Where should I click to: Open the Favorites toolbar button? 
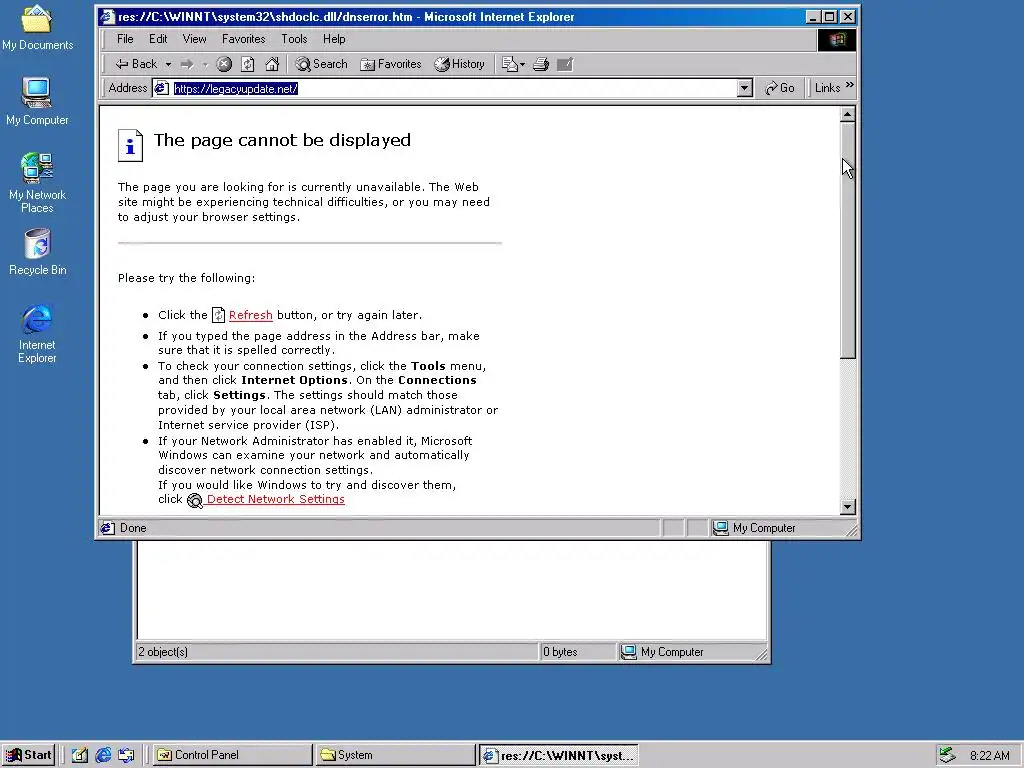point(391,64)
